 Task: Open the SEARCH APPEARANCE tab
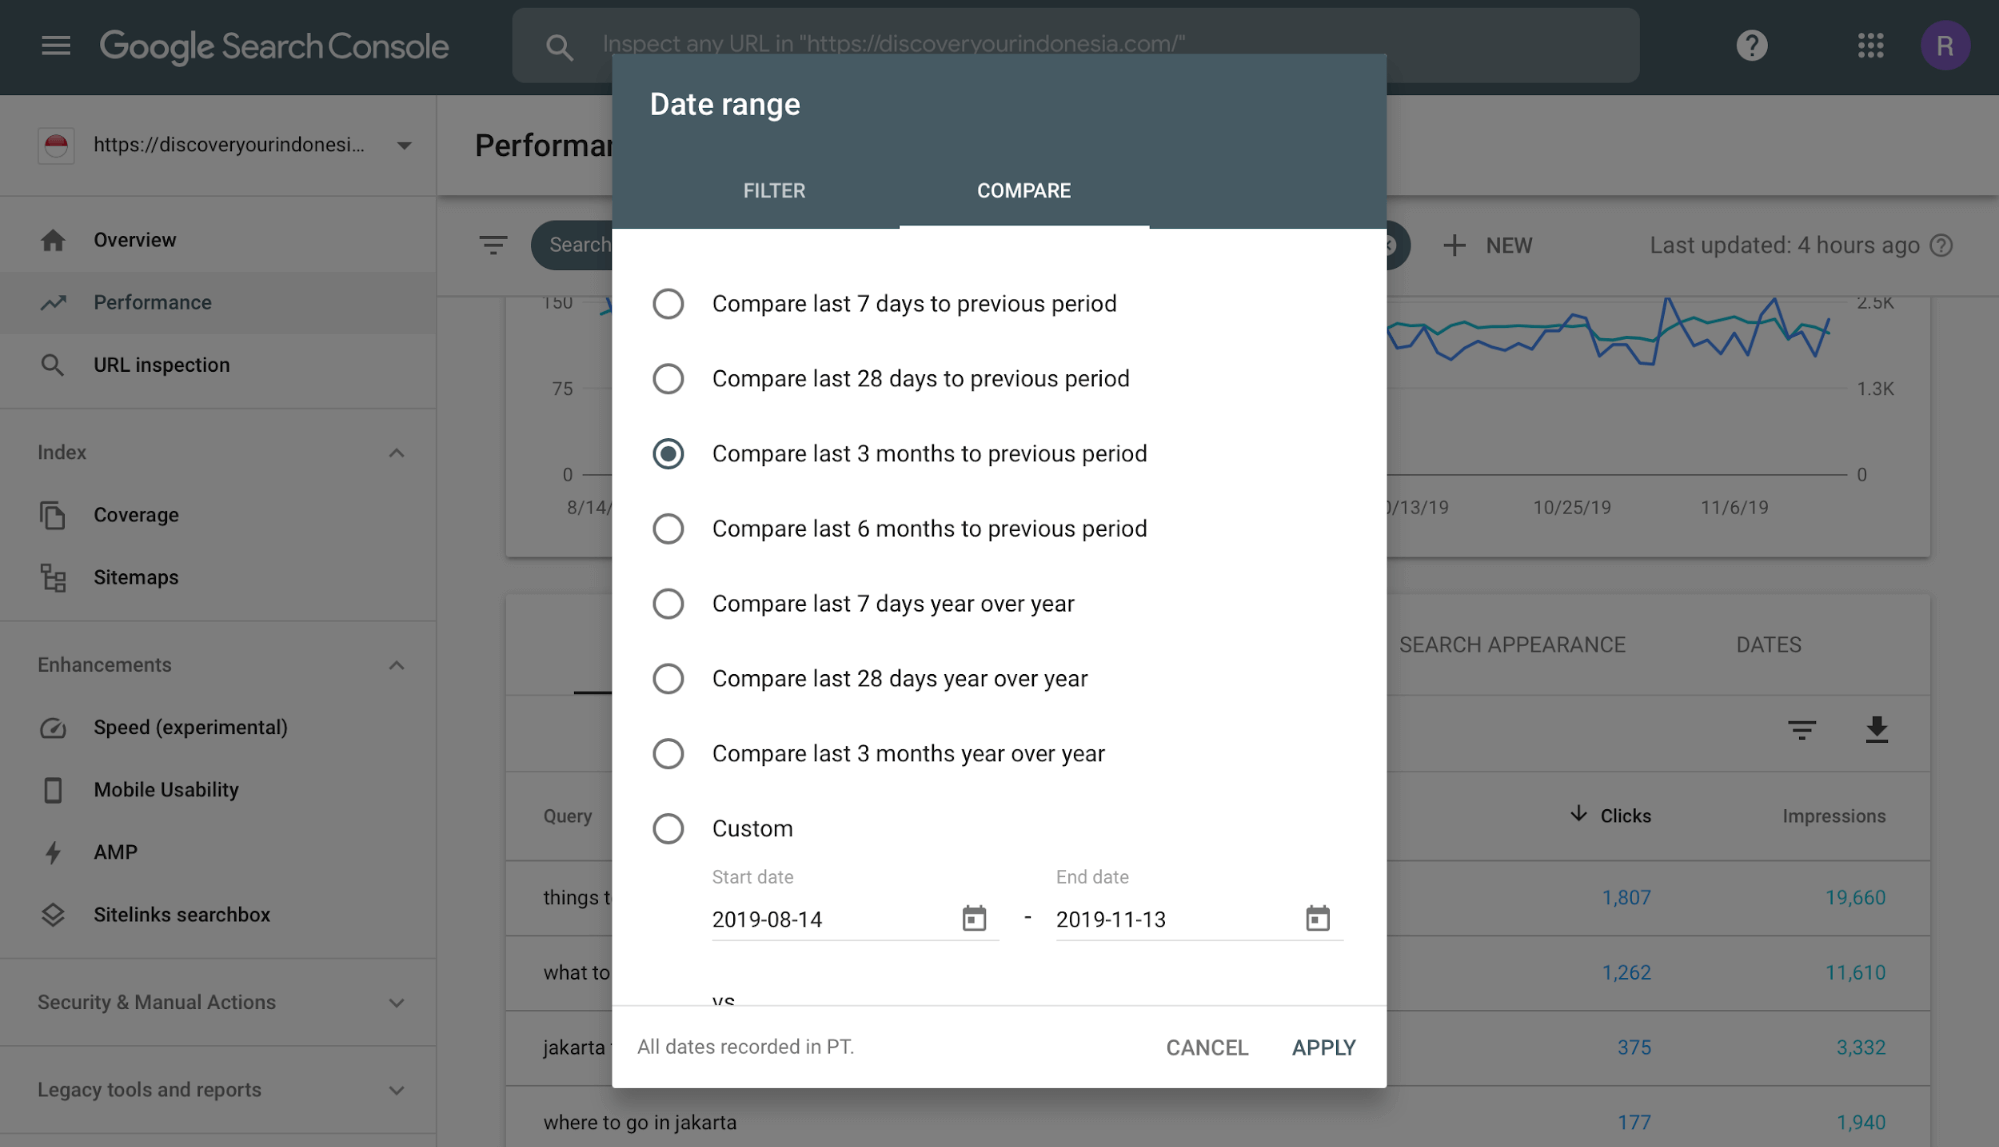(x=1512, y=645)
